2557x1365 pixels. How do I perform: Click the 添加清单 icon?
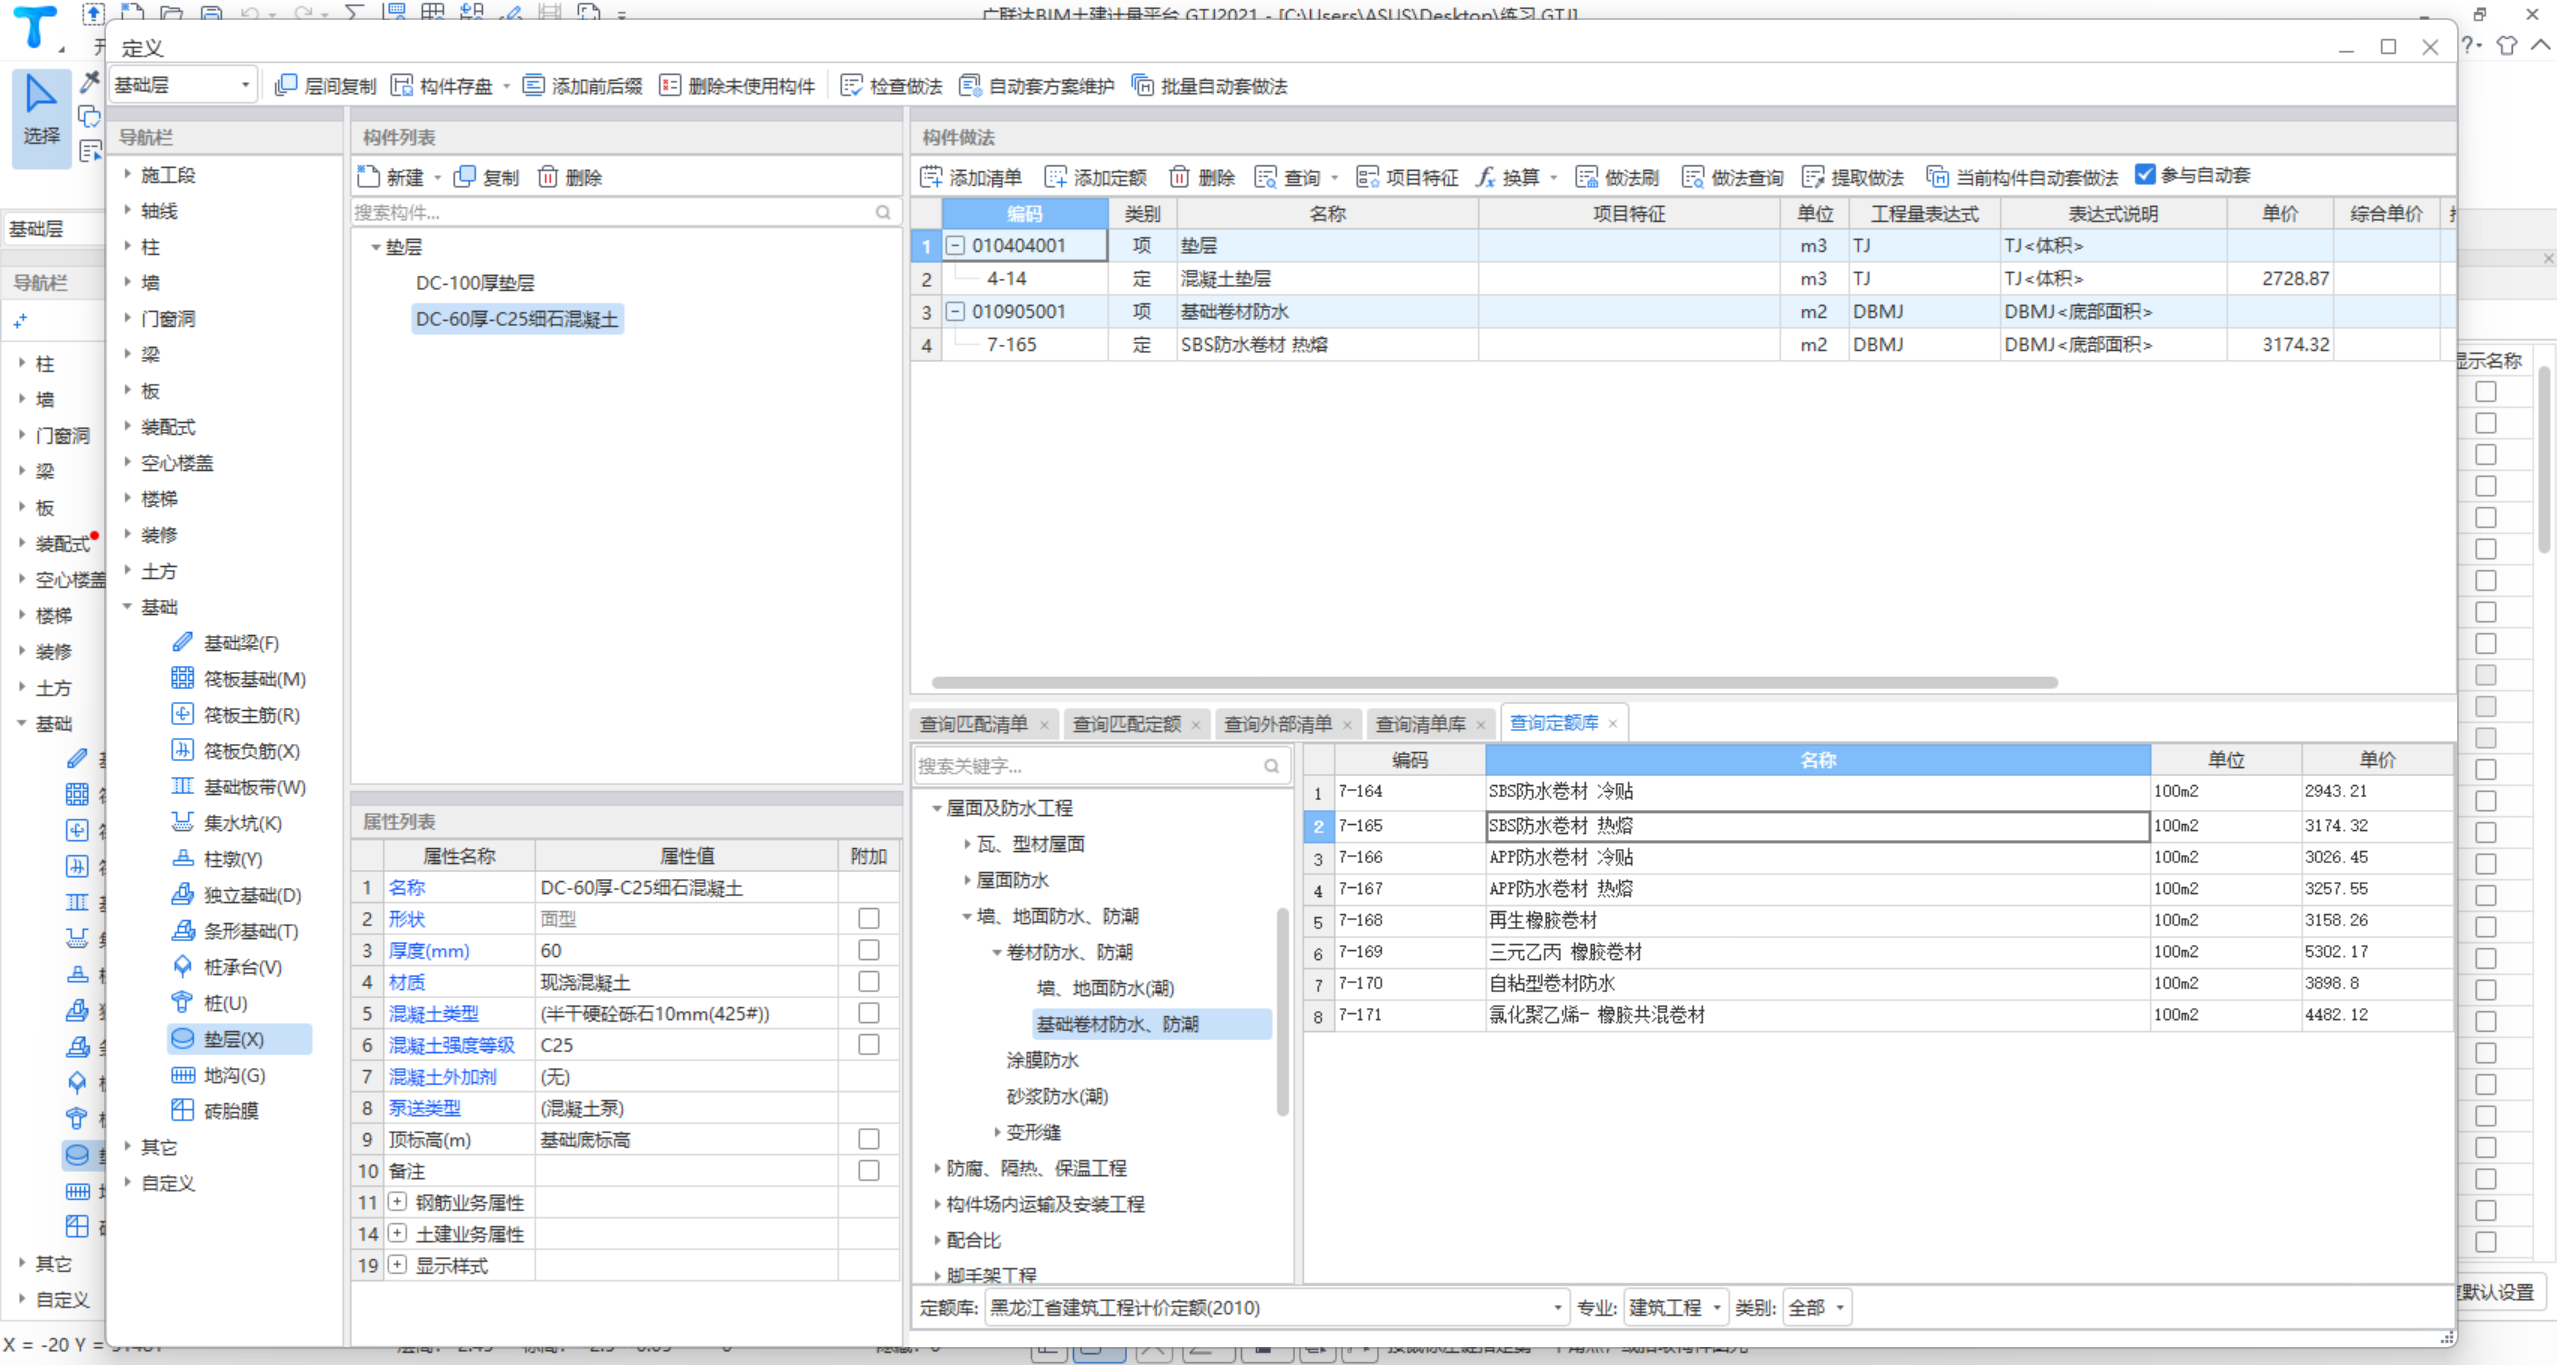[931, 177]
